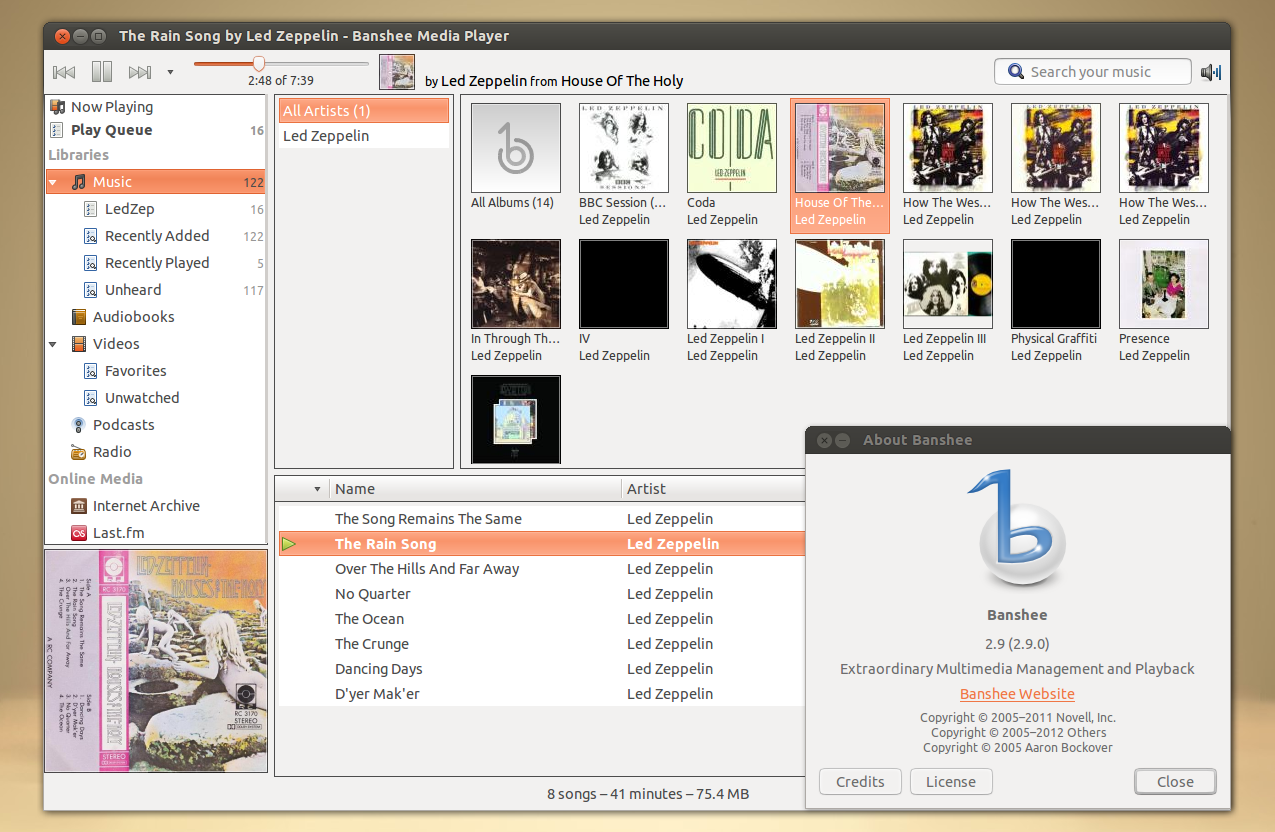Select The Rain Song track row
The width and height of the screenshot is (1275, 832).
[x=542, y=544]
